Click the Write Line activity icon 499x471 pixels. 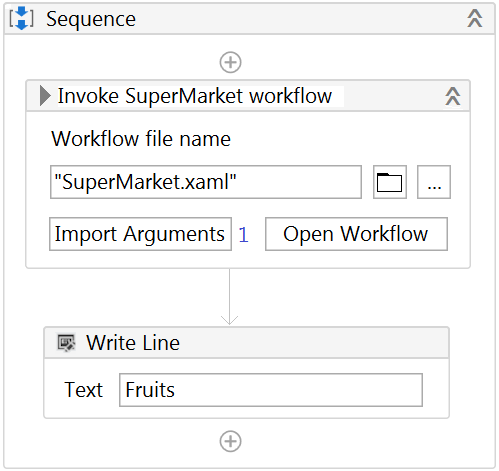click(x=66, y=343)
